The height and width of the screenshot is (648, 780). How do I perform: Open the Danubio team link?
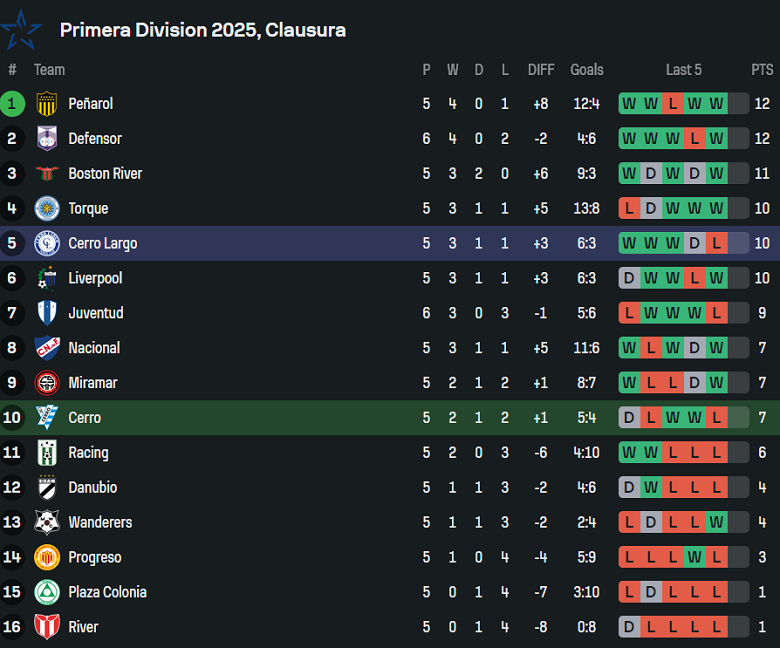point(92,487)
